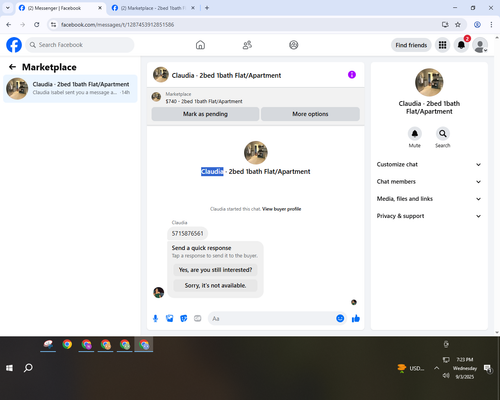This screenshot has height=400, width=500.
Task: Open the notifications bell with badge
Action: (x=461, y=45)
